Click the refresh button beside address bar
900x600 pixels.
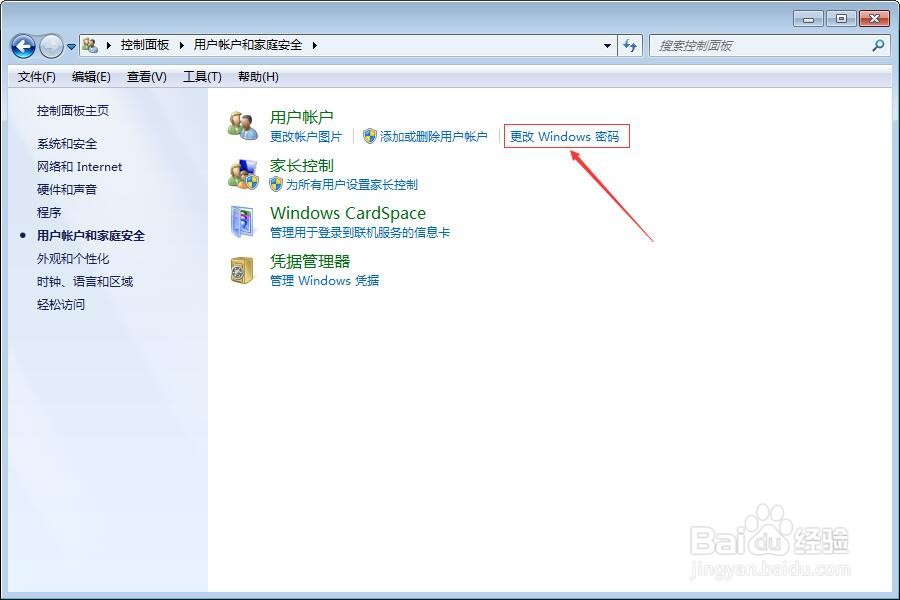click(630, 45)
